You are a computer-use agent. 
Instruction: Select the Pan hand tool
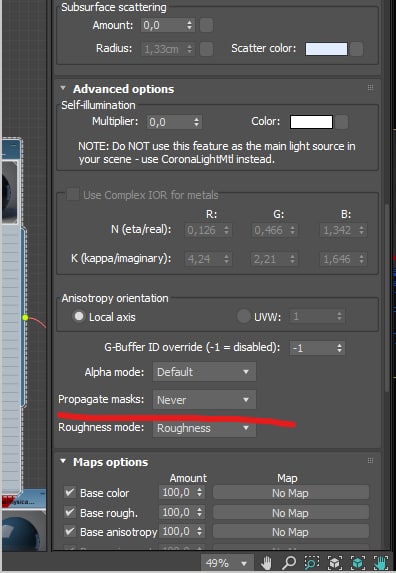(266, 562)
